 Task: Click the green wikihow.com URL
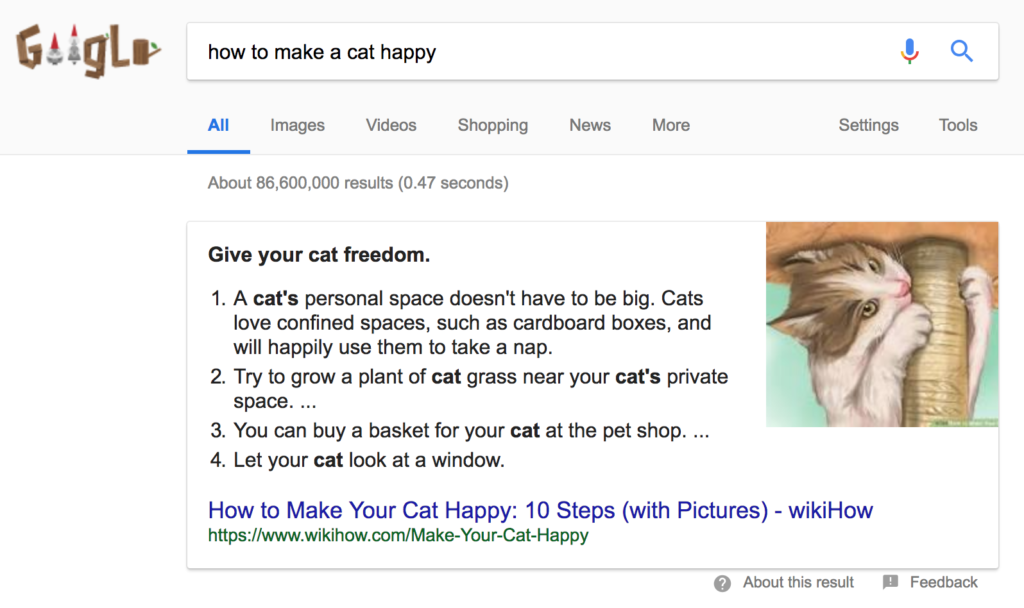398,535
